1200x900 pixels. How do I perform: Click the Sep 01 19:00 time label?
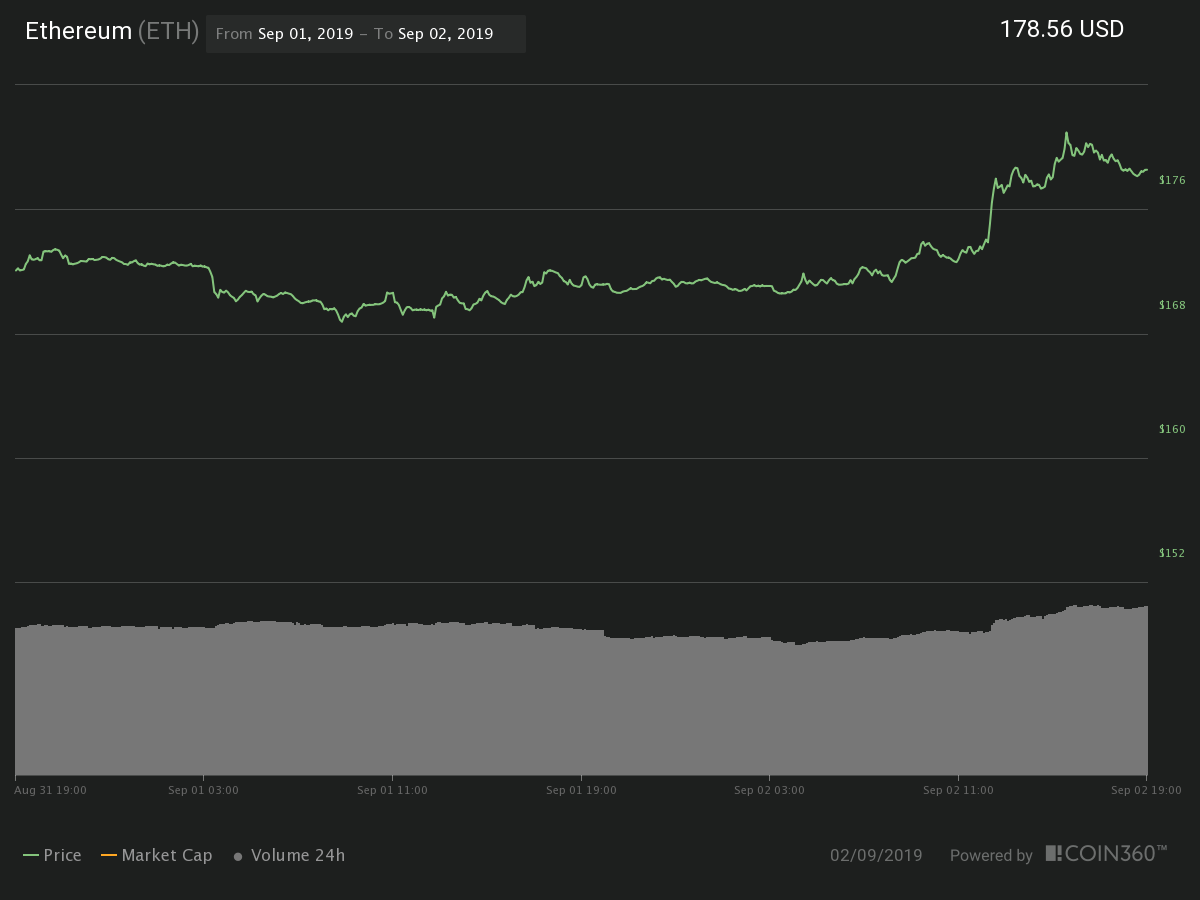pyautogui.click(x=581, y=790)
